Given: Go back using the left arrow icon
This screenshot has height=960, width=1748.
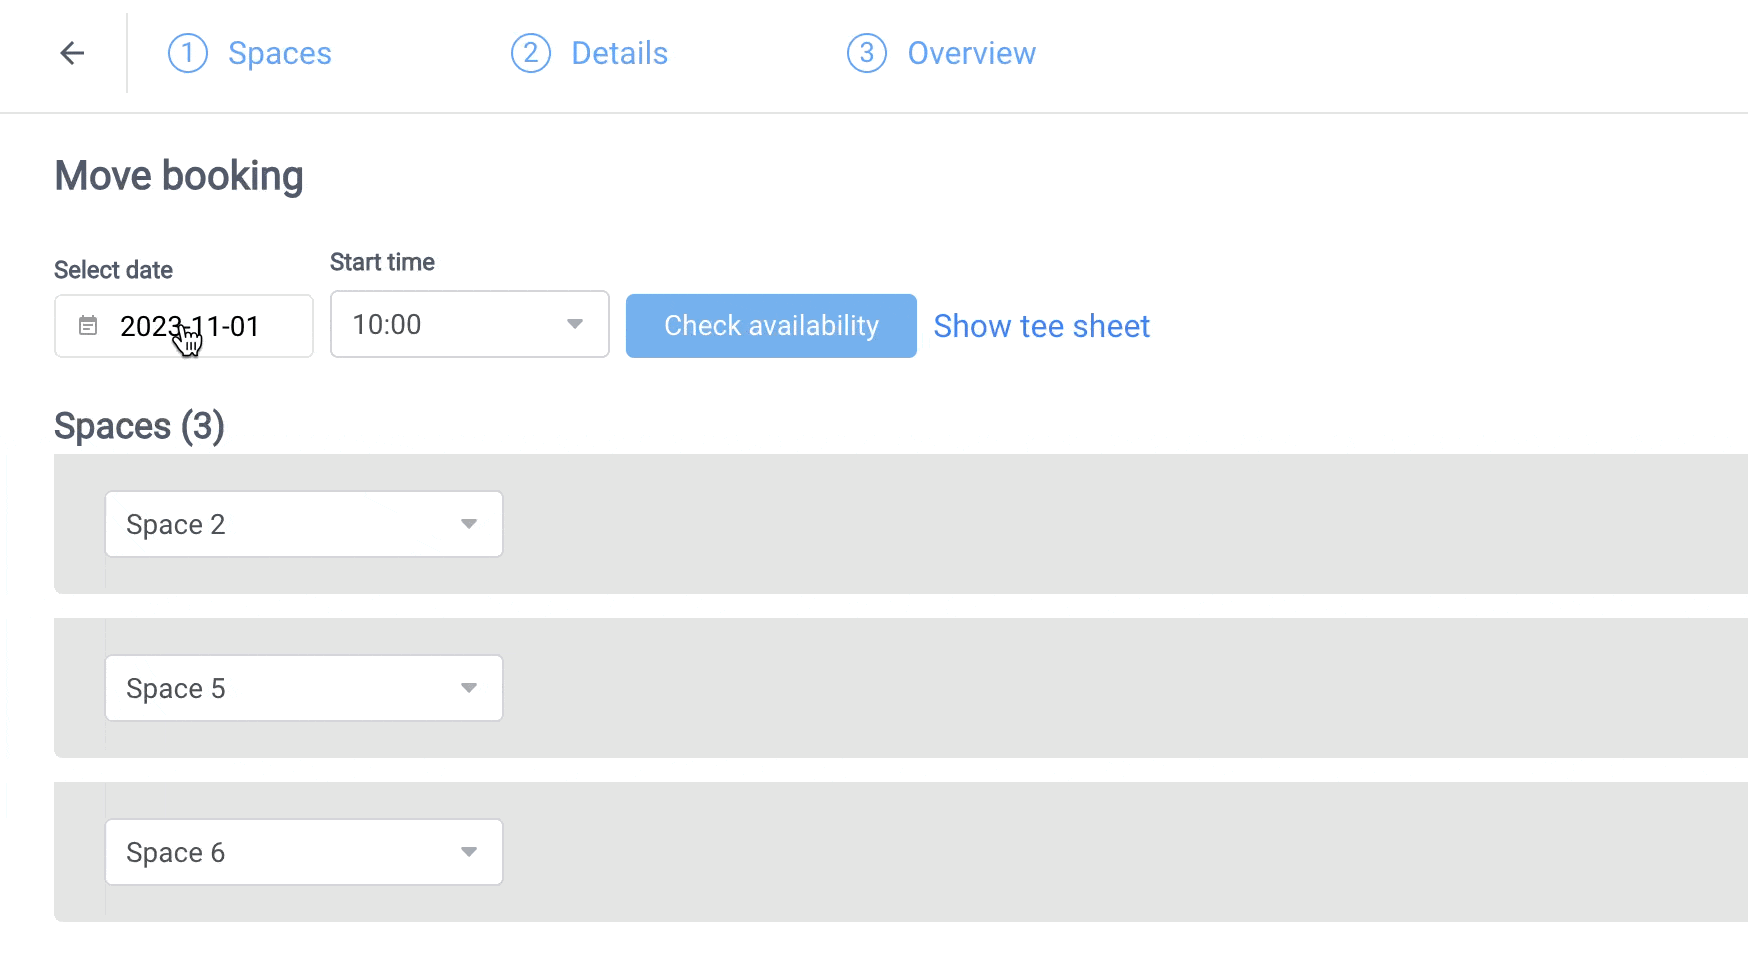Looking at the screenshot, I should (x=72, y=53).
